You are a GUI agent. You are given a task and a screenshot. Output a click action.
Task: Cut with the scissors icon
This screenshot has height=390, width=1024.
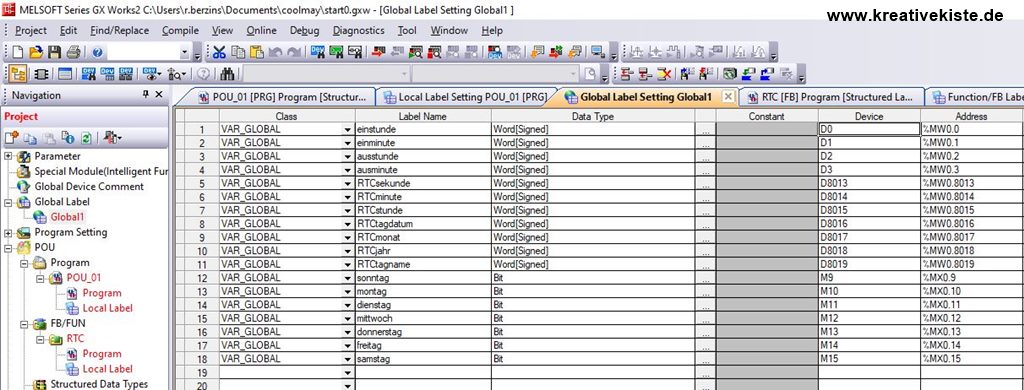coord(219,52)
